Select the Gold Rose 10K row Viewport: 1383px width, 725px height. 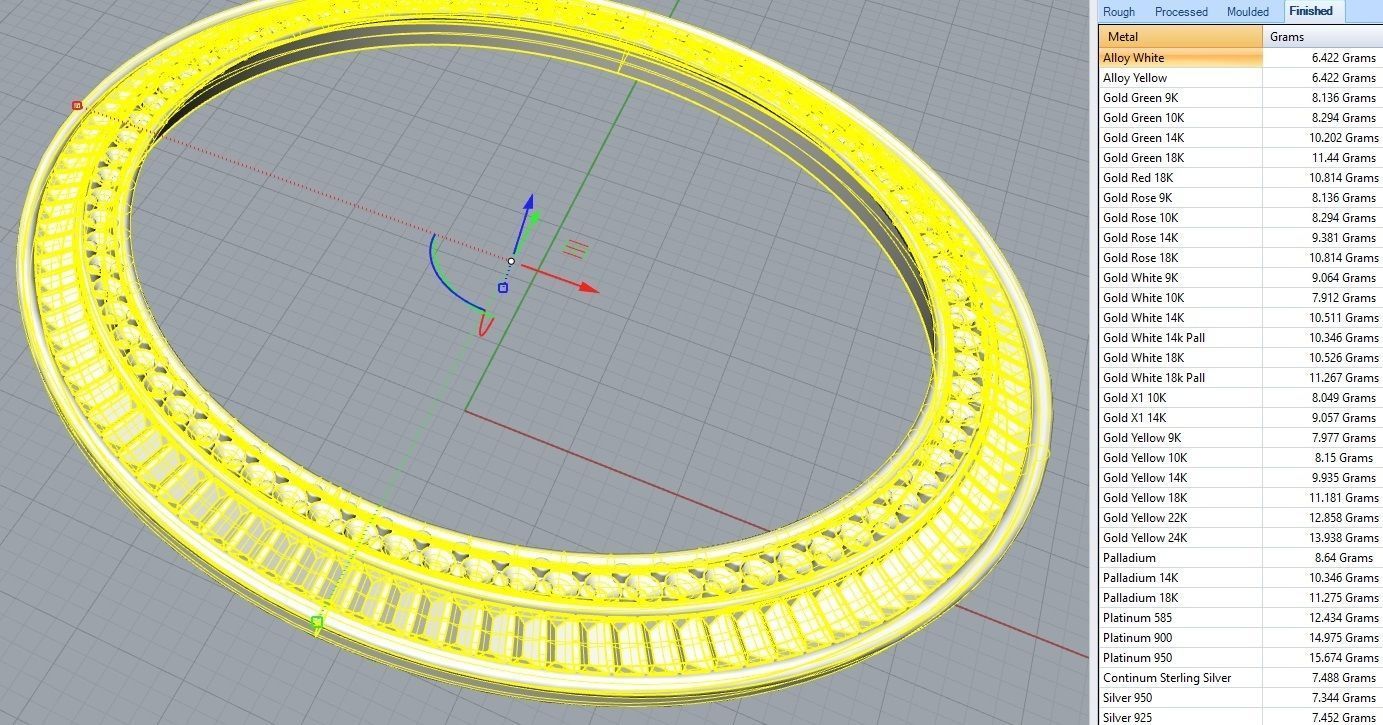click(x=1240, y=218)
